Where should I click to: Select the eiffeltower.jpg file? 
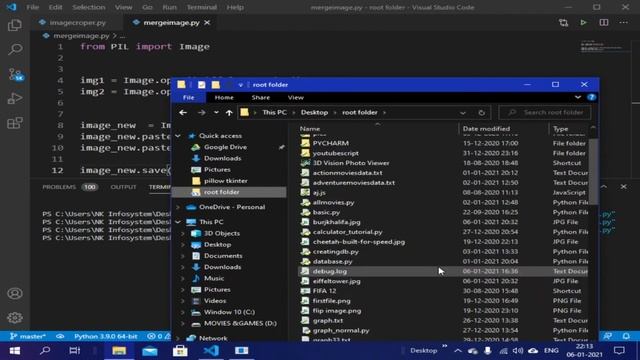click(x=336, y=281)
